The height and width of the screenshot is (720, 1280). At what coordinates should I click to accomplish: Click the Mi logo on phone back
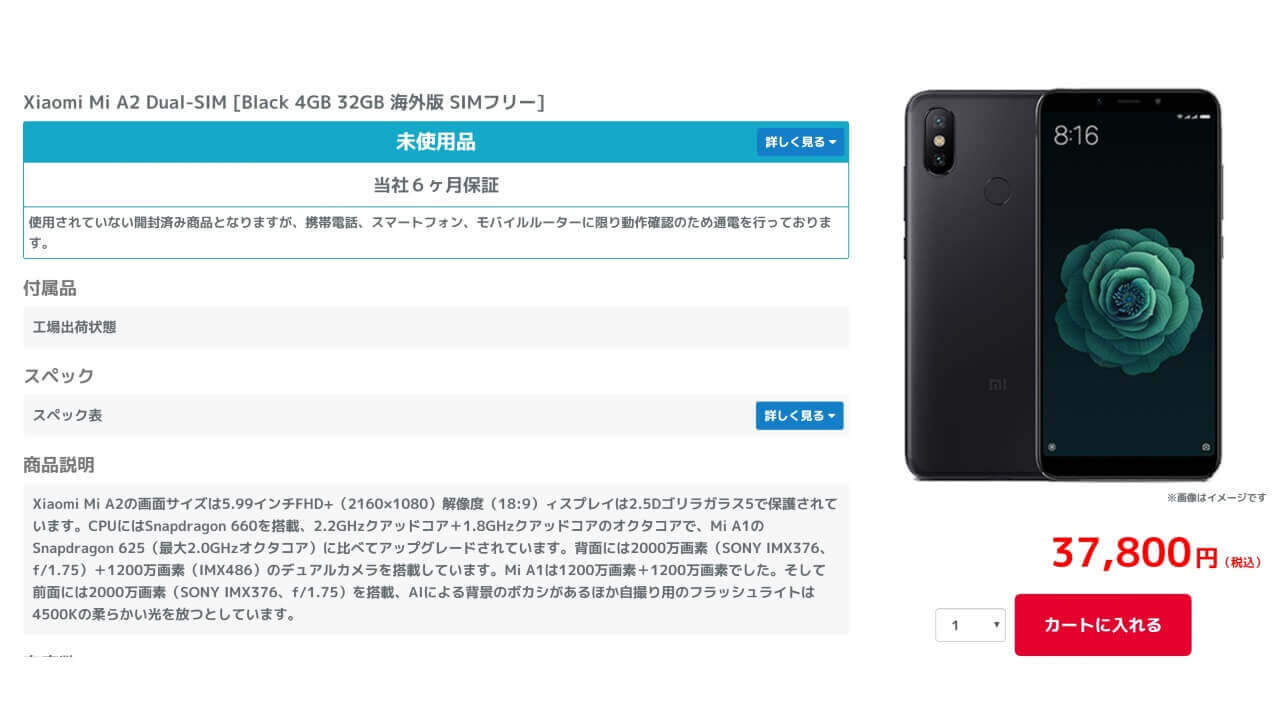point(997,383)
